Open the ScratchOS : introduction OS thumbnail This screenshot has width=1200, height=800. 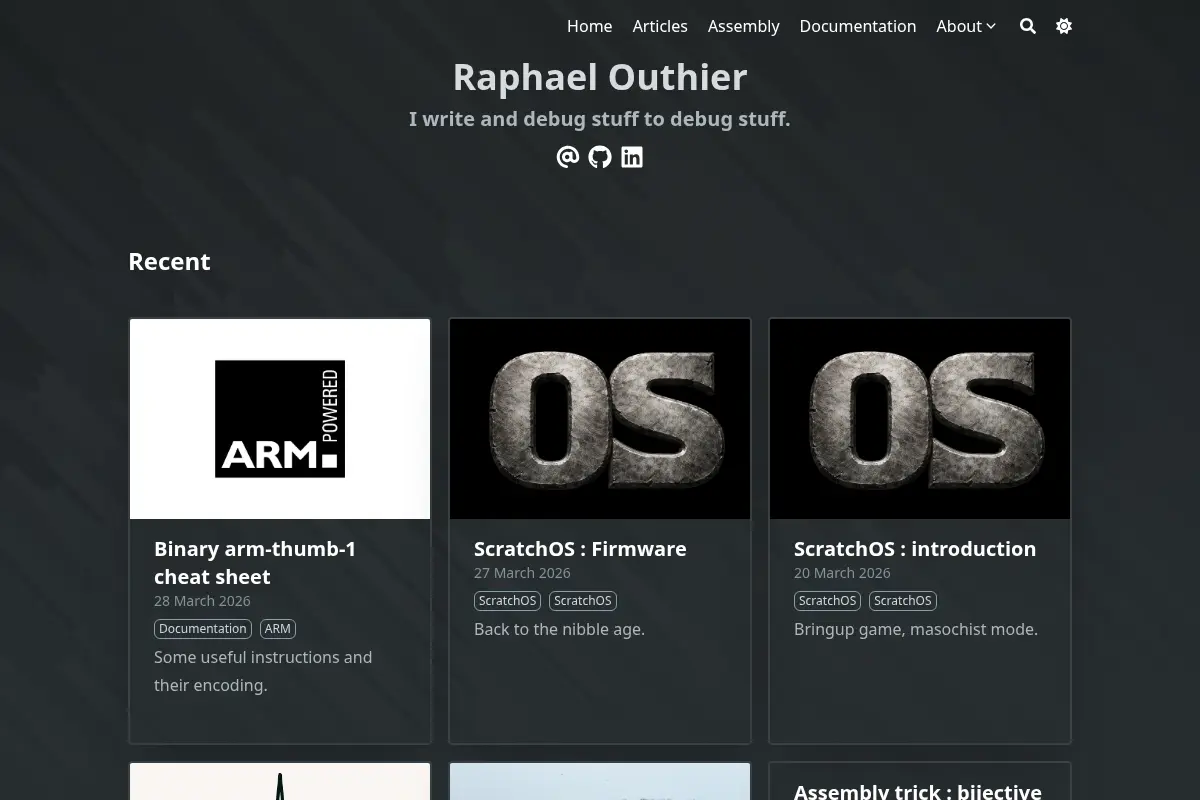pos(920,419)
